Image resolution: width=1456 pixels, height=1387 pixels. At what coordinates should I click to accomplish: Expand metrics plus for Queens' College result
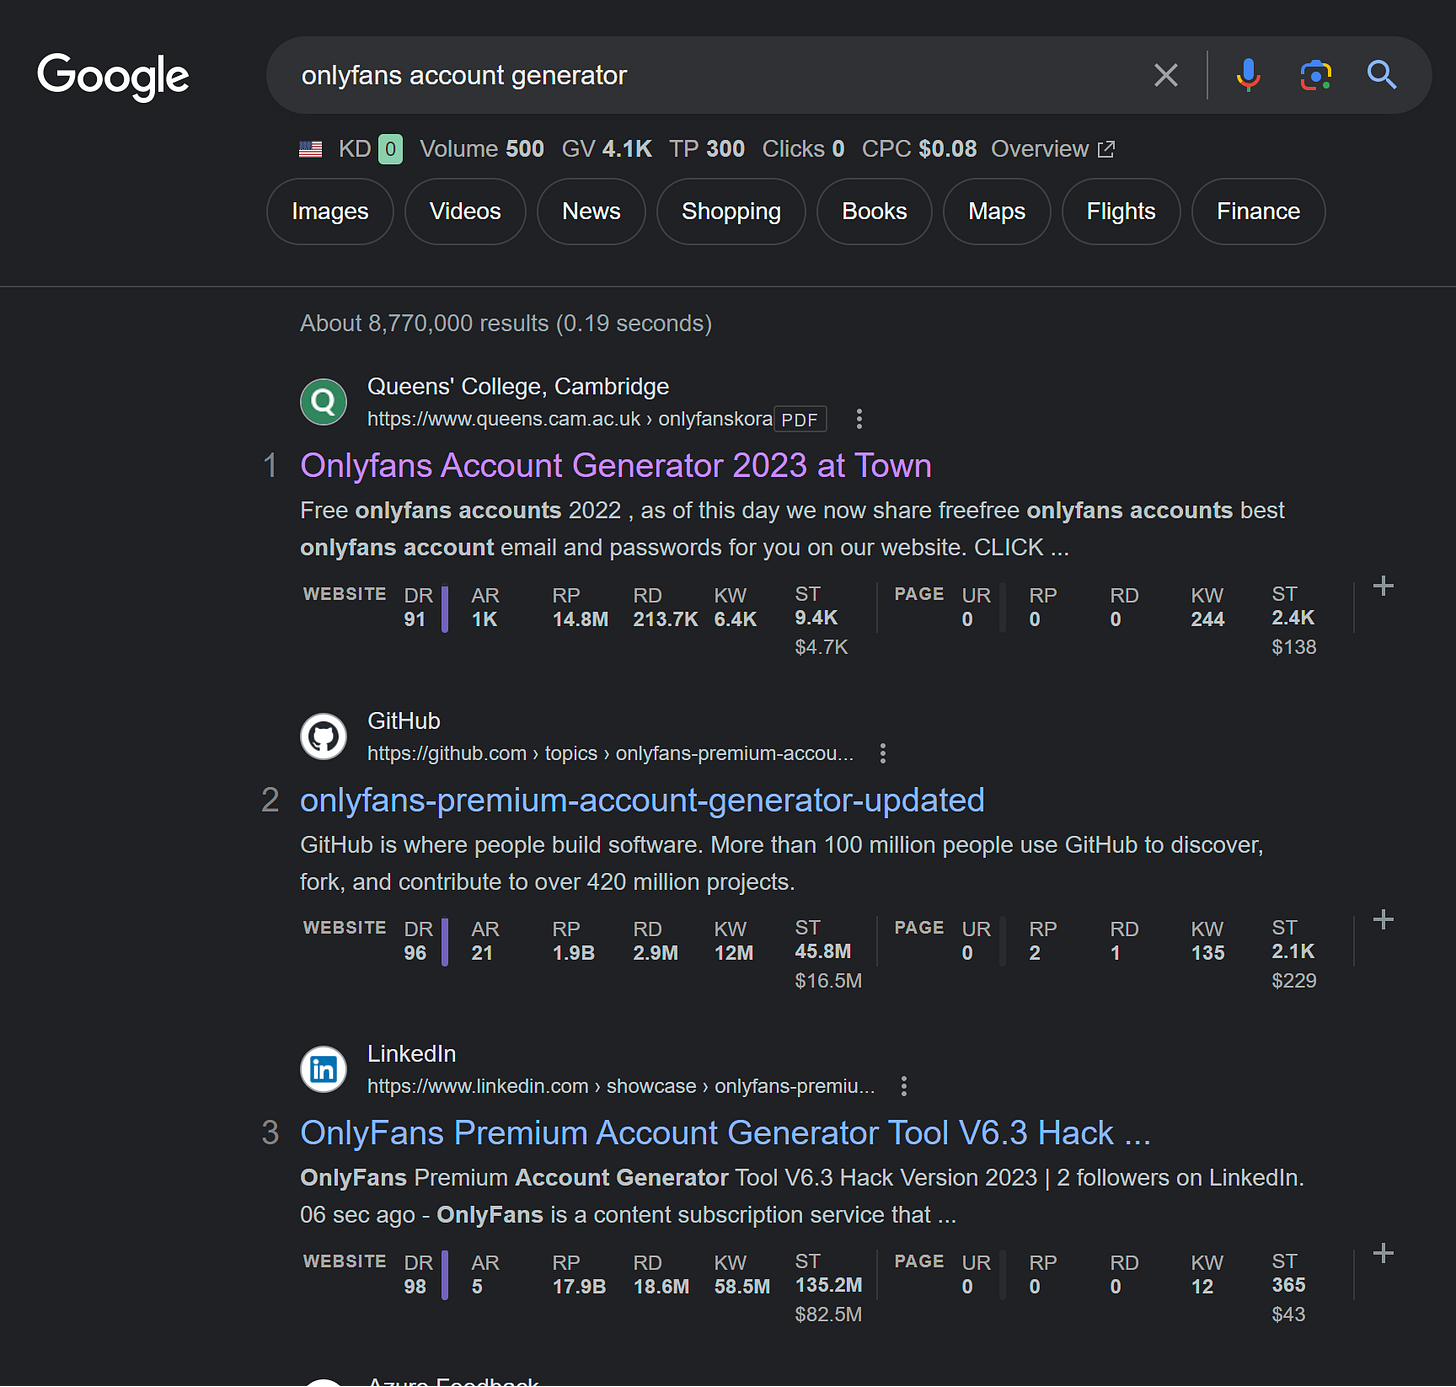coord(1383,586)
